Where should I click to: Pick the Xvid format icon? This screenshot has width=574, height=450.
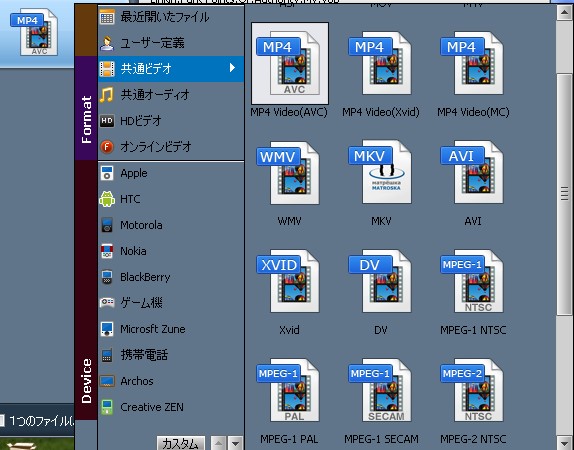coord(288,282)
